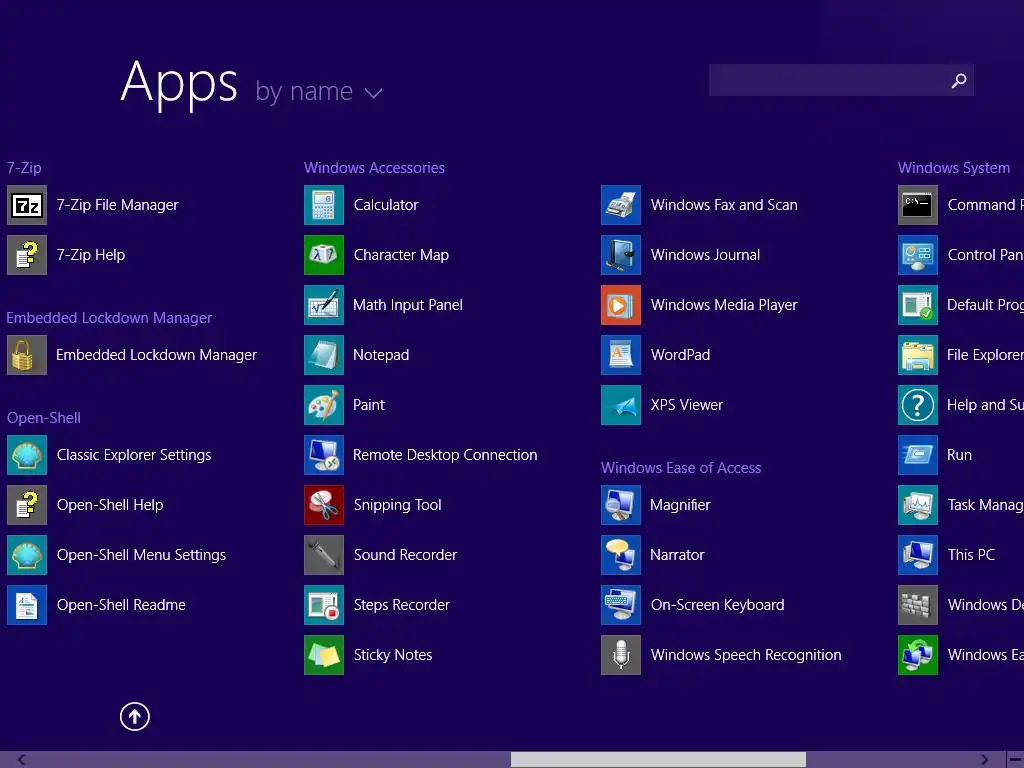Click the 'Open-Shell Menu Settings' label

[x=141, y=555]
